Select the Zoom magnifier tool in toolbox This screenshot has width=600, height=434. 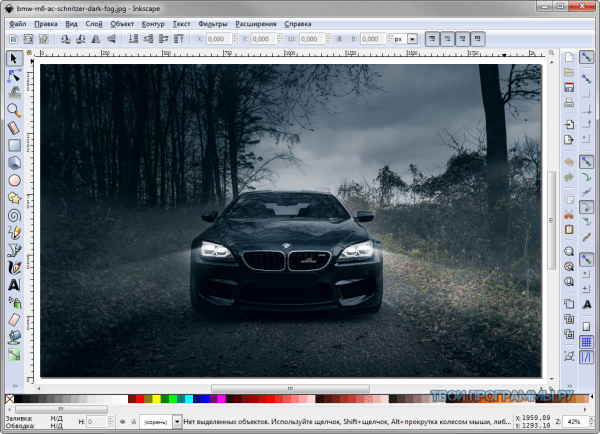click(14, 110)
